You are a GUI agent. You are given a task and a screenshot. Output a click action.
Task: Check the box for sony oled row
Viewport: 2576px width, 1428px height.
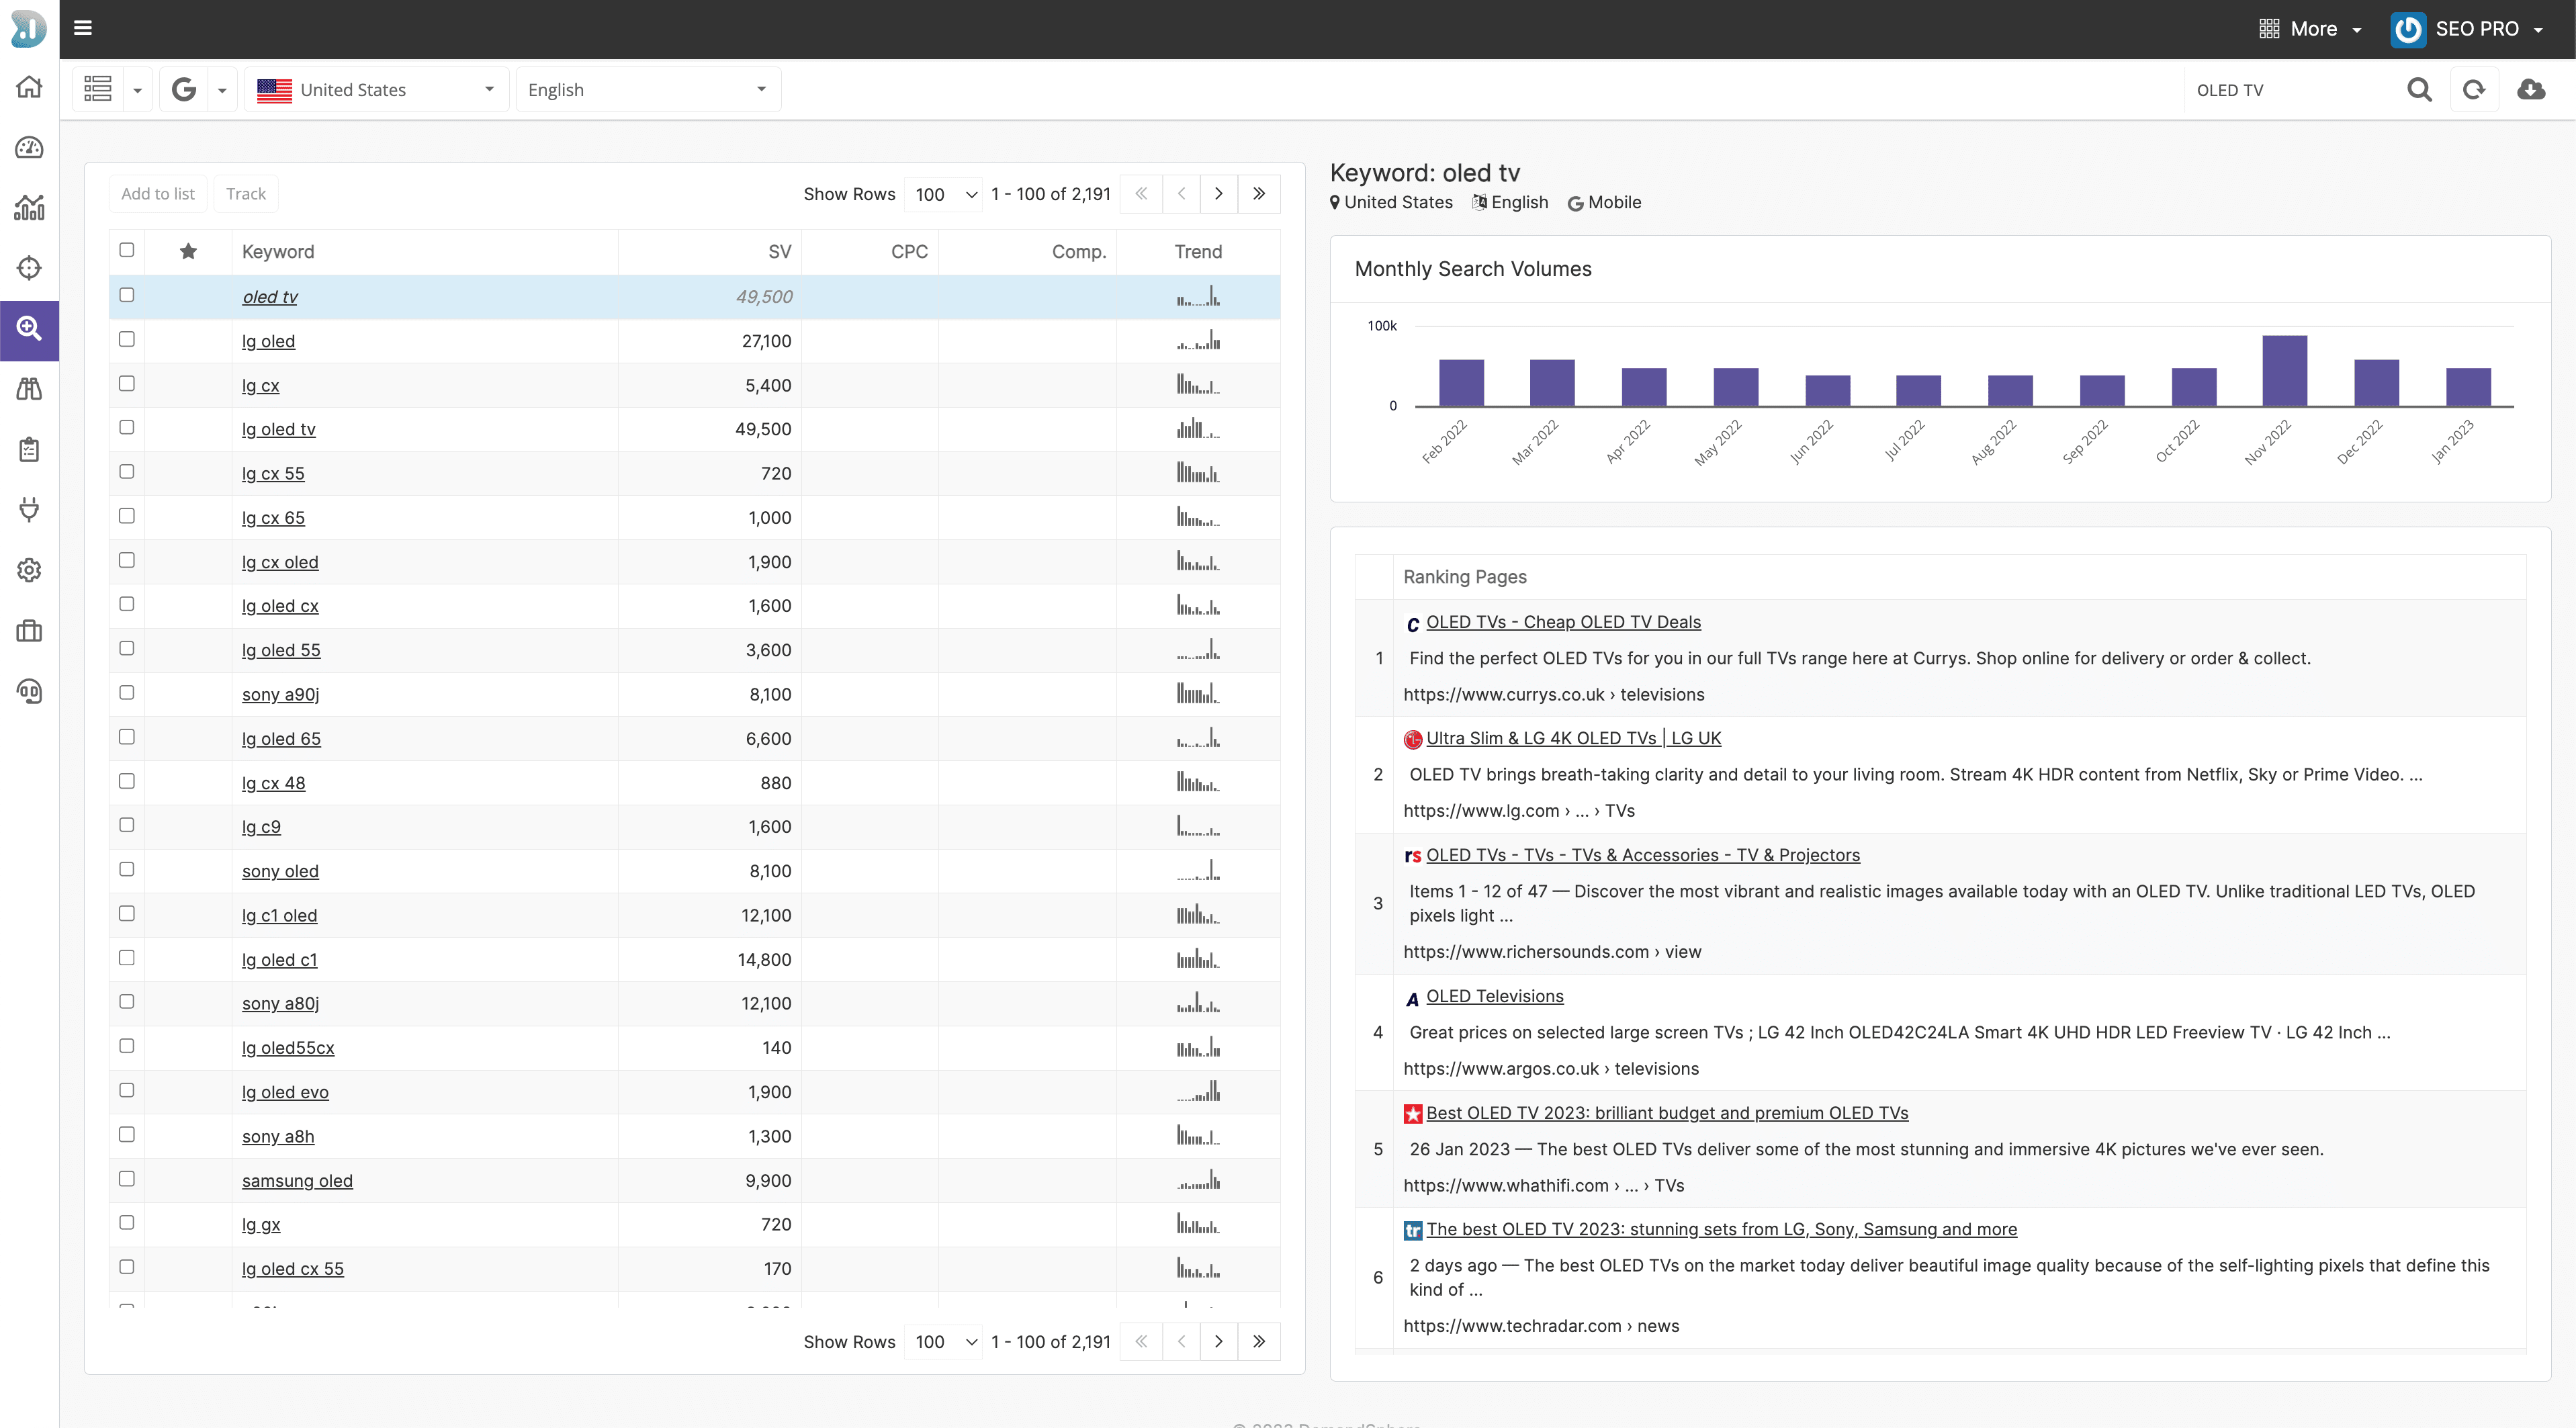(127, 869)
